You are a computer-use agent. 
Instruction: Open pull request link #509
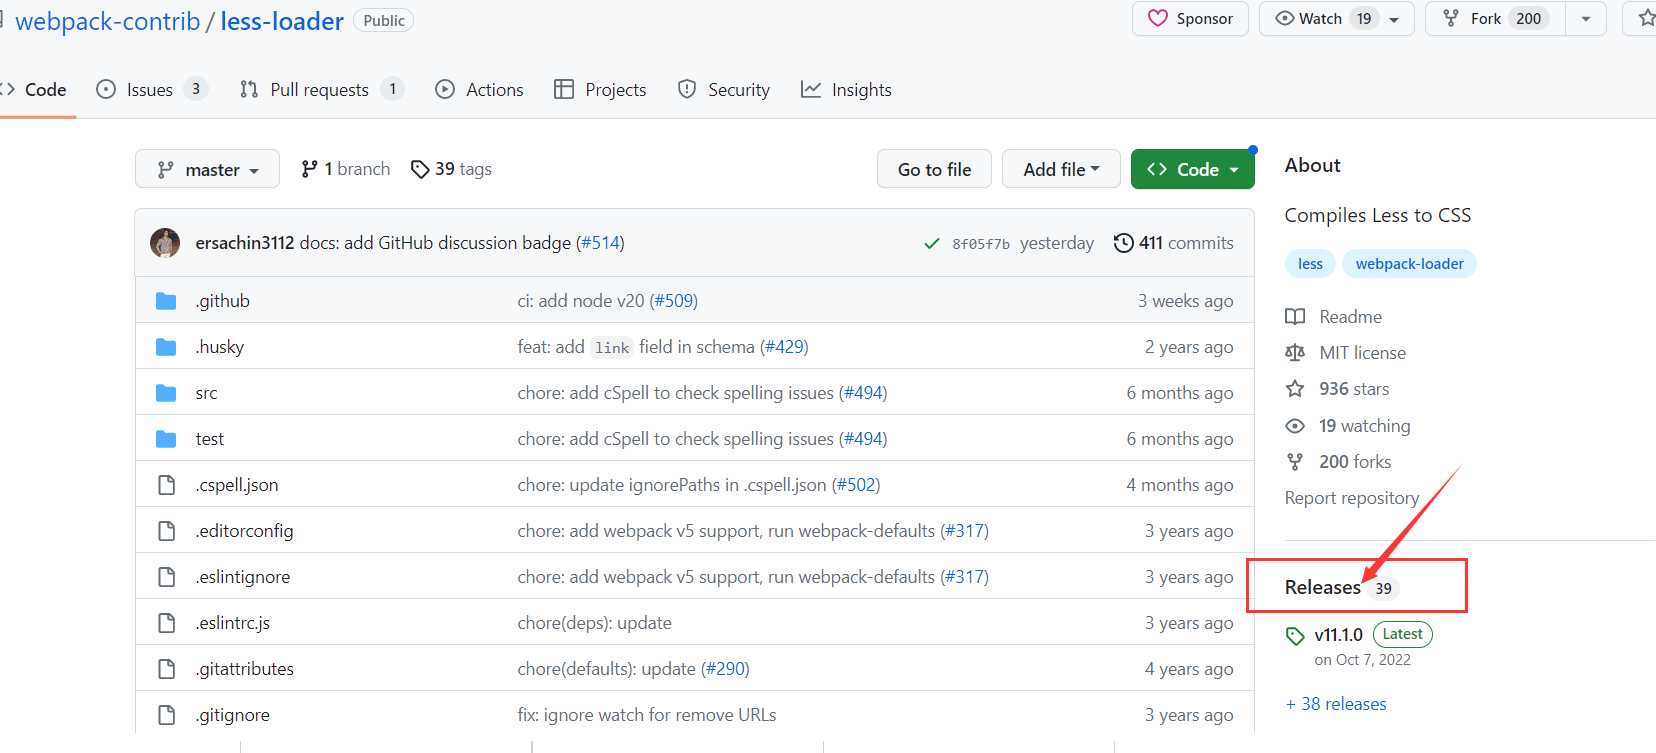tap(674, 301)
